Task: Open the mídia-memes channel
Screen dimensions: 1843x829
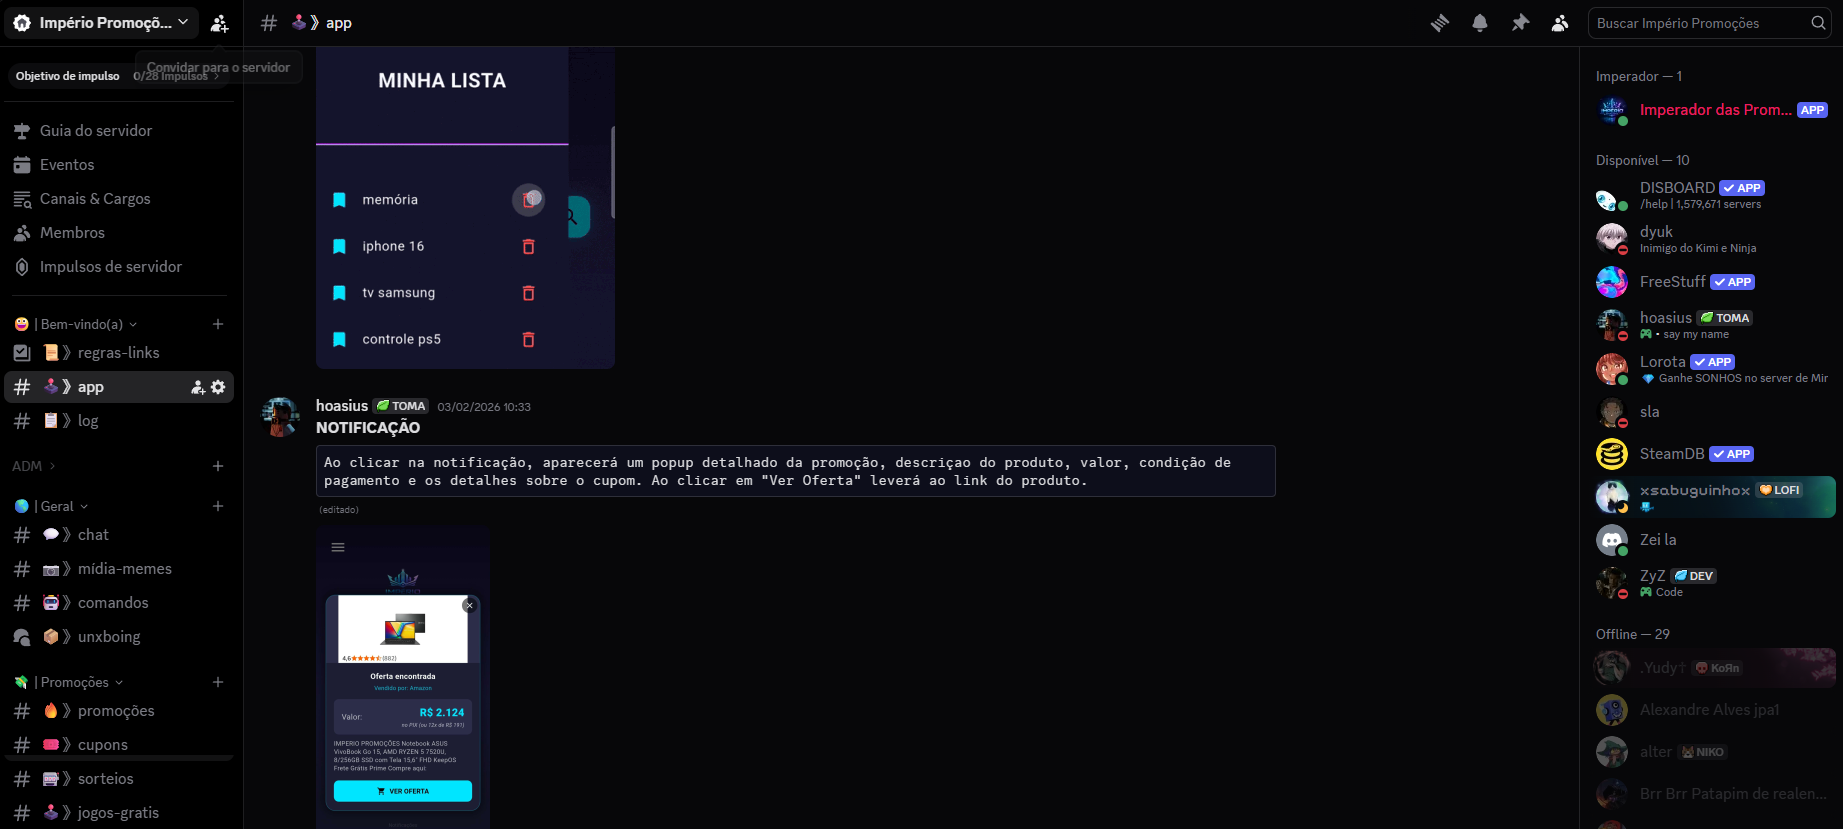Action: click(x=119, y=569)
